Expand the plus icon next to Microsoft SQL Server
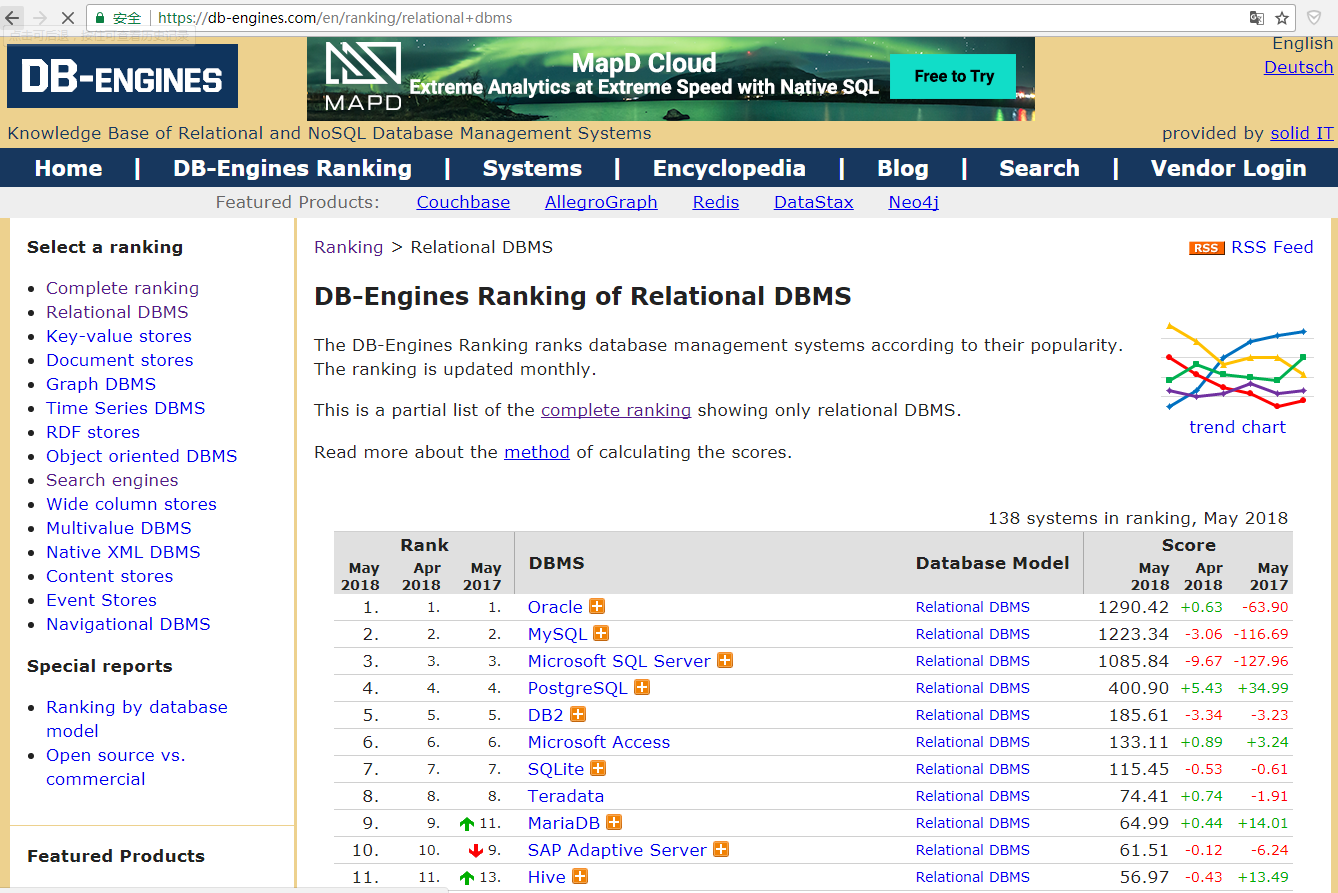 pos(725,660)
